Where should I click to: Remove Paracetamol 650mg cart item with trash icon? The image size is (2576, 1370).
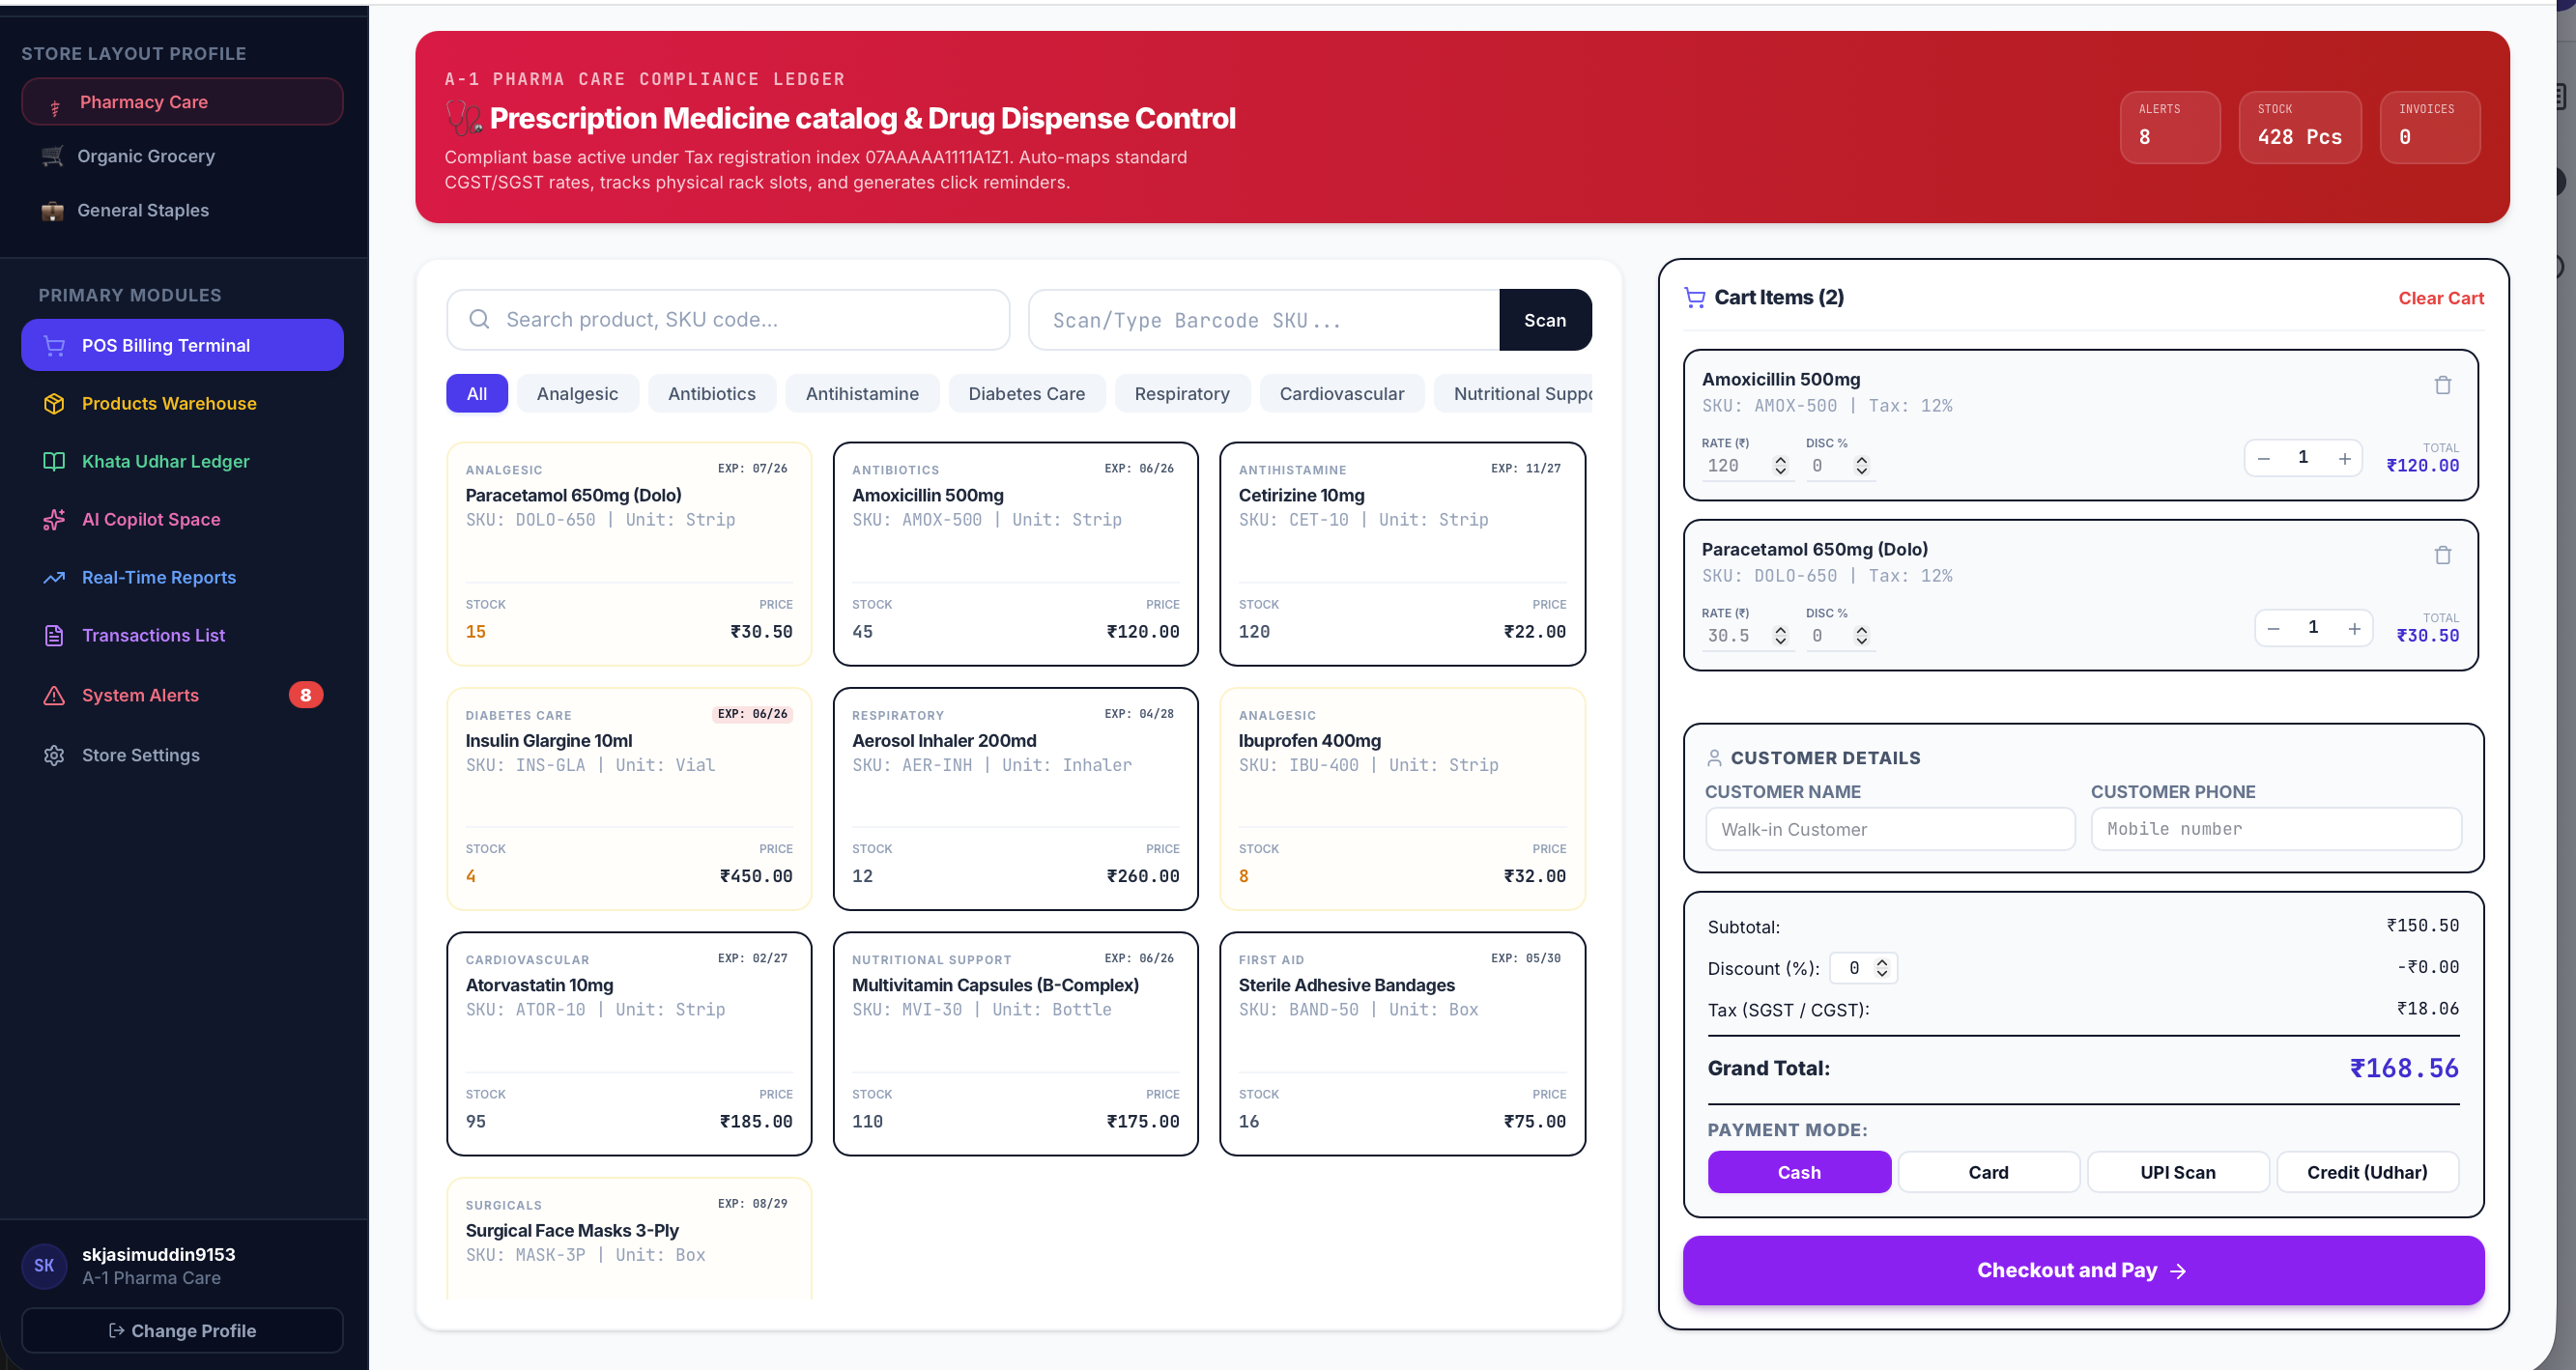(2442, 555)
